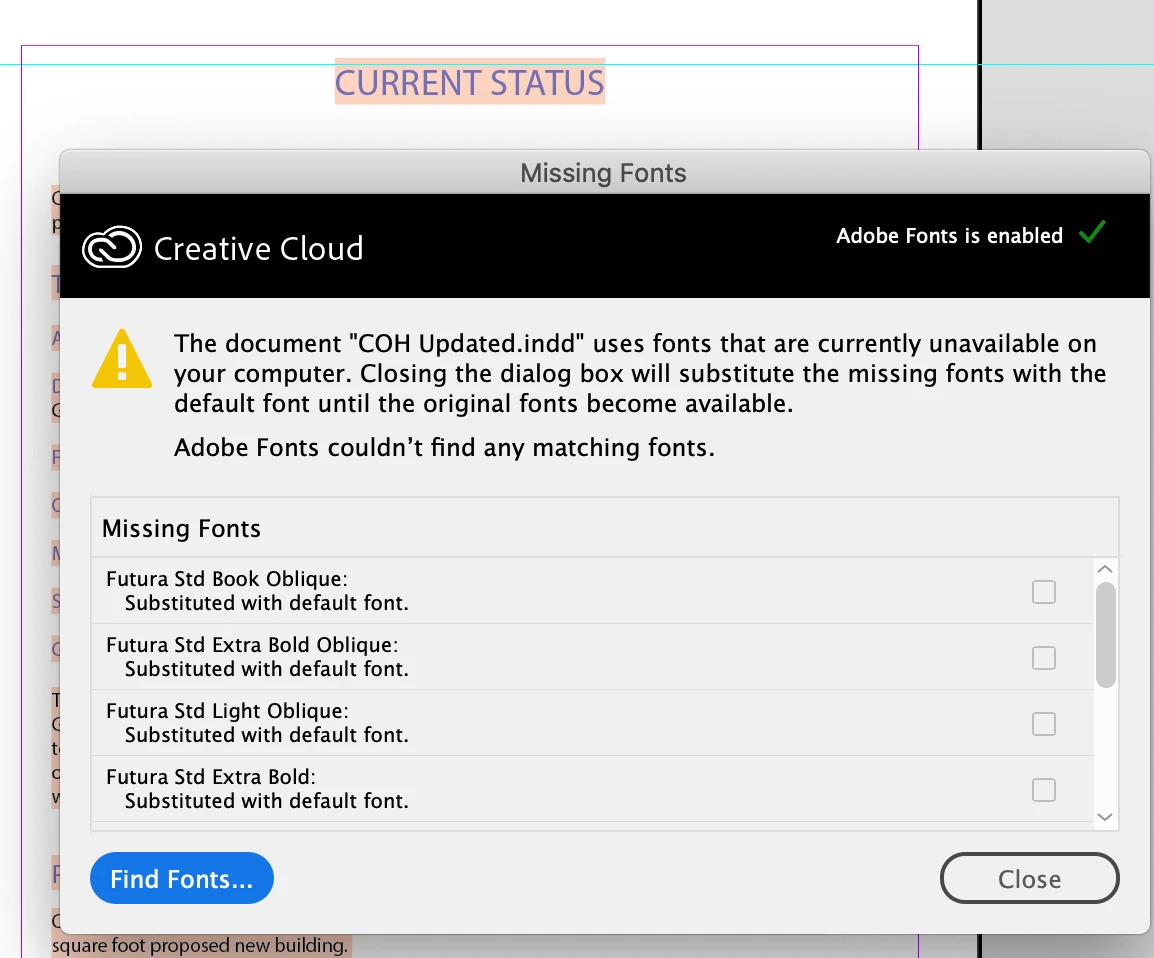Click the missing fonts list scrollbar thumb

point(1105,634)
